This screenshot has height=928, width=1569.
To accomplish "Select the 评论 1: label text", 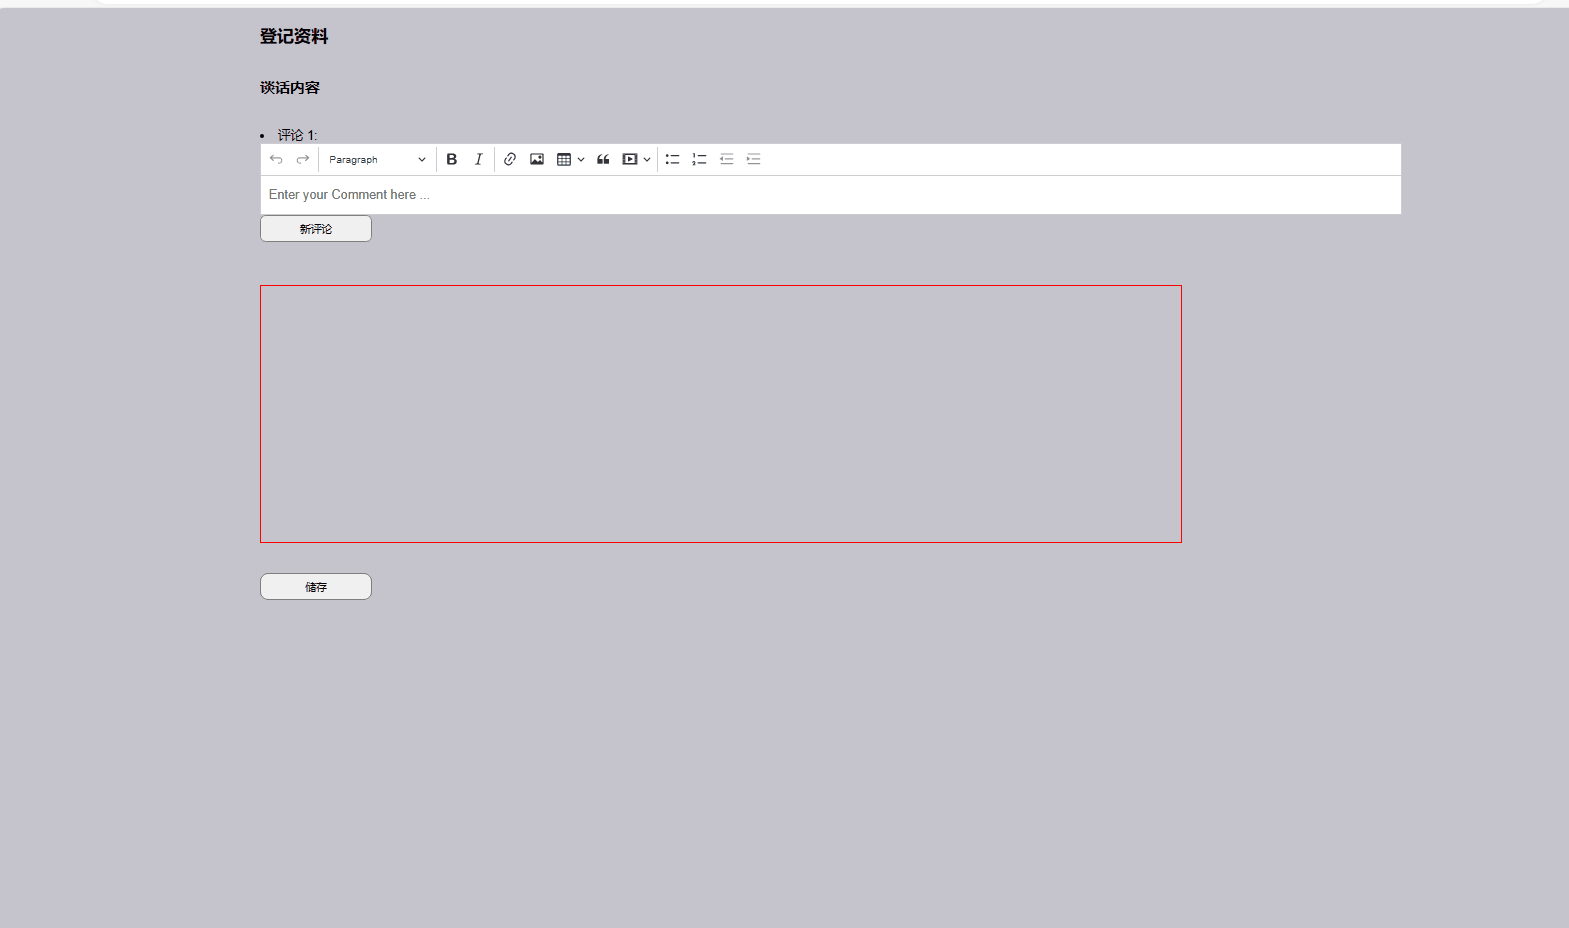I will point(298,135).
